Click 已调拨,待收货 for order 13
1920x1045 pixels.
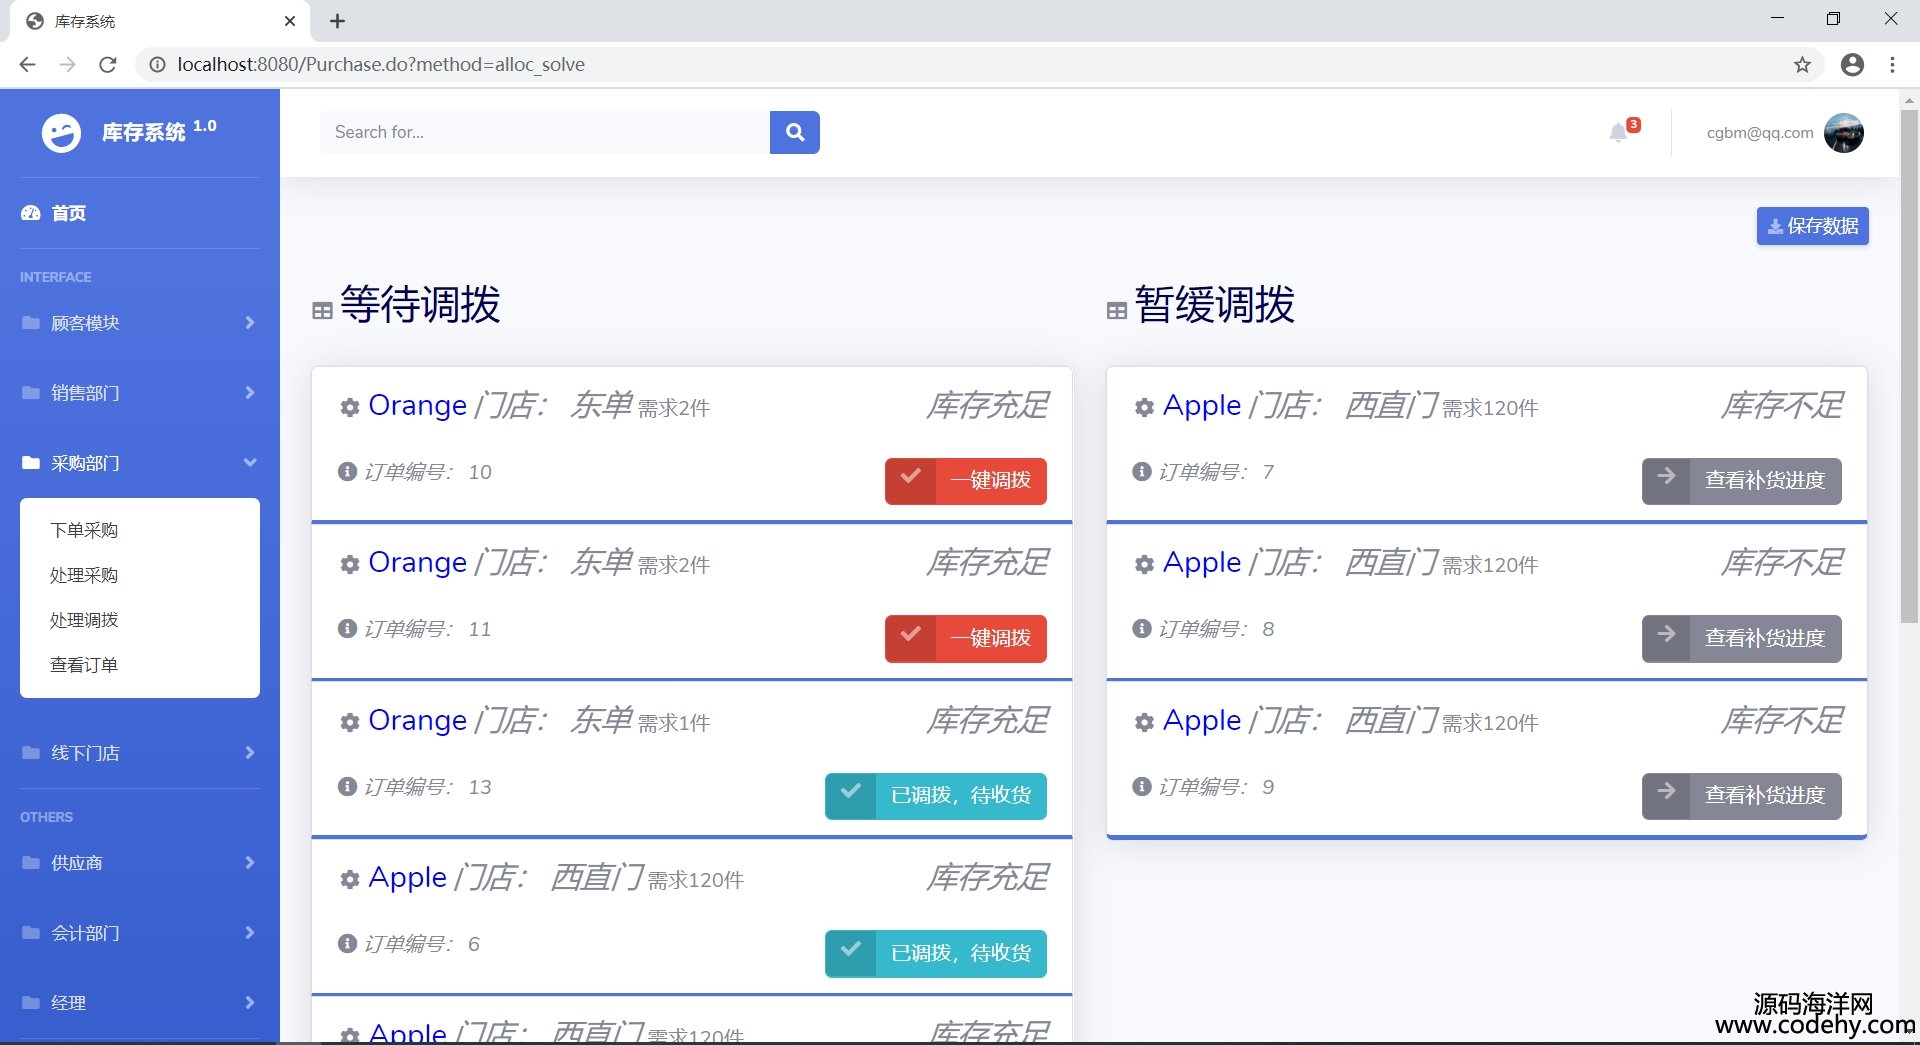pos(935,796)
